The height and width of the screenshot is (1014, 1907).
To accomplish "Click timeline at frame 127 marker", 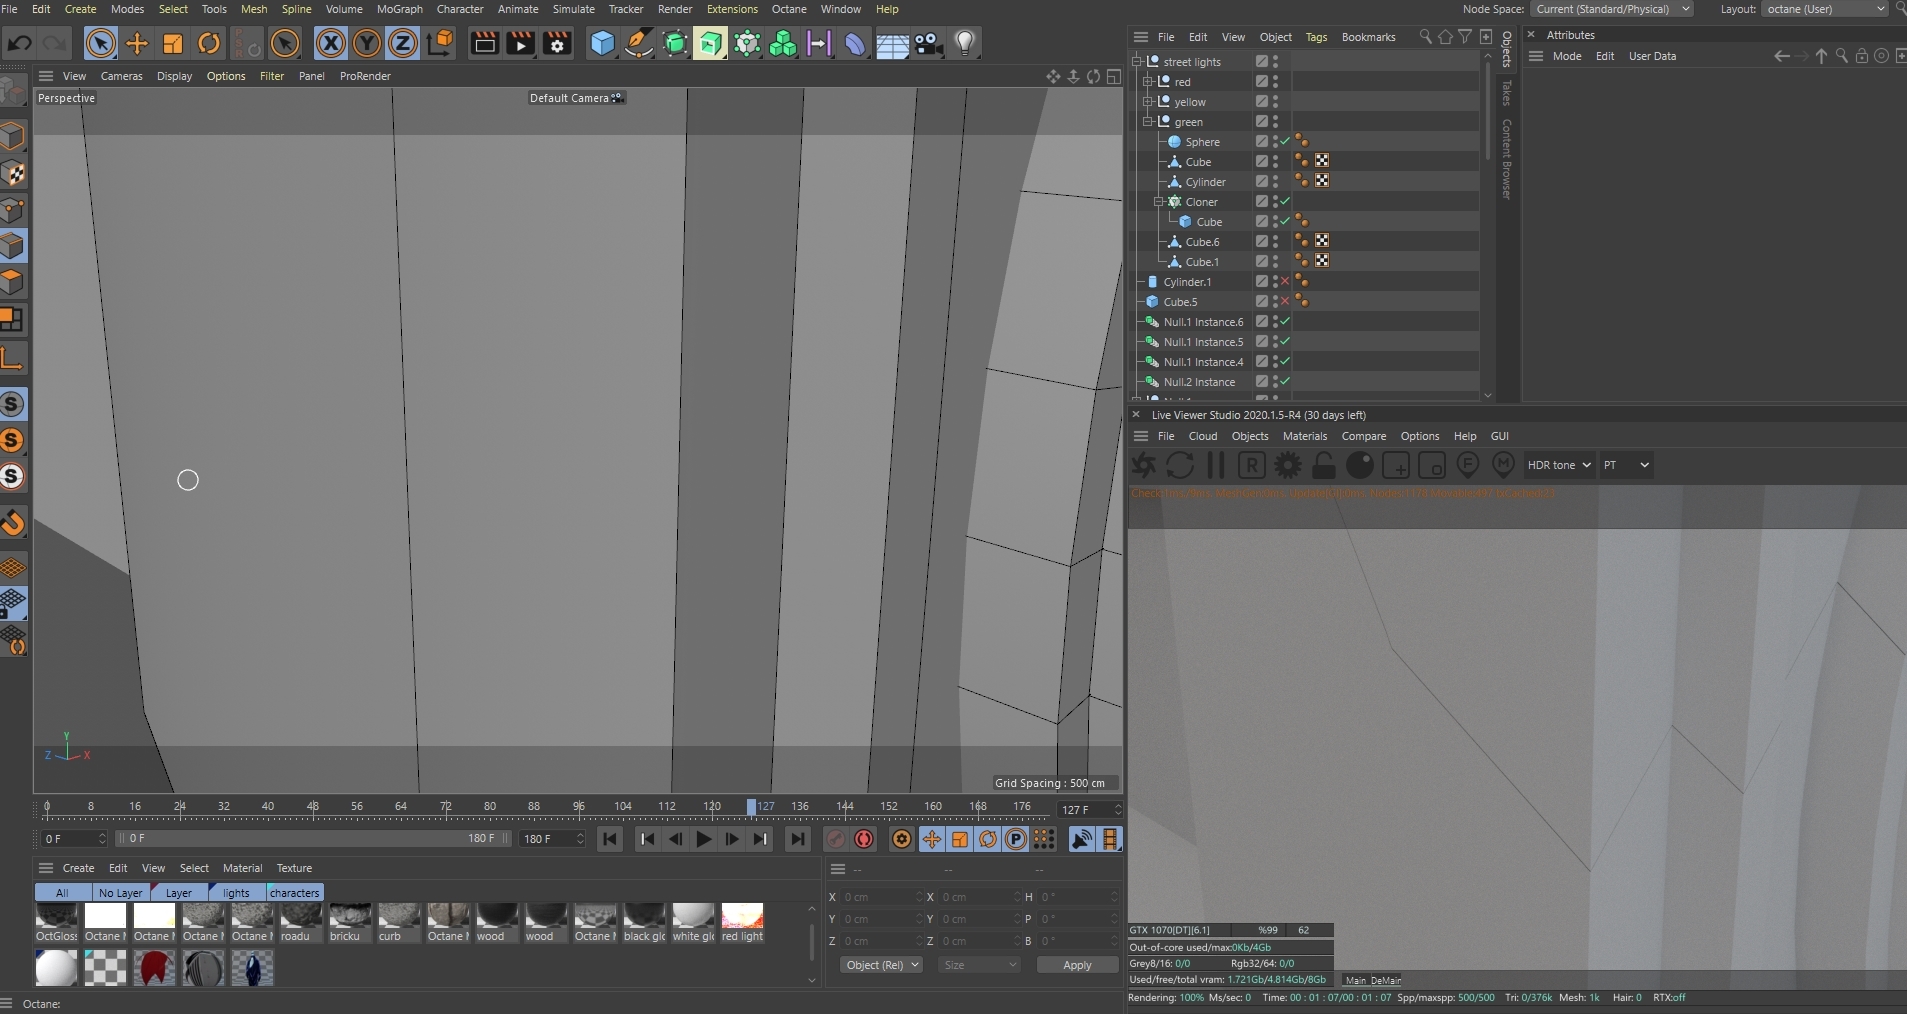I will pos(752,806).
